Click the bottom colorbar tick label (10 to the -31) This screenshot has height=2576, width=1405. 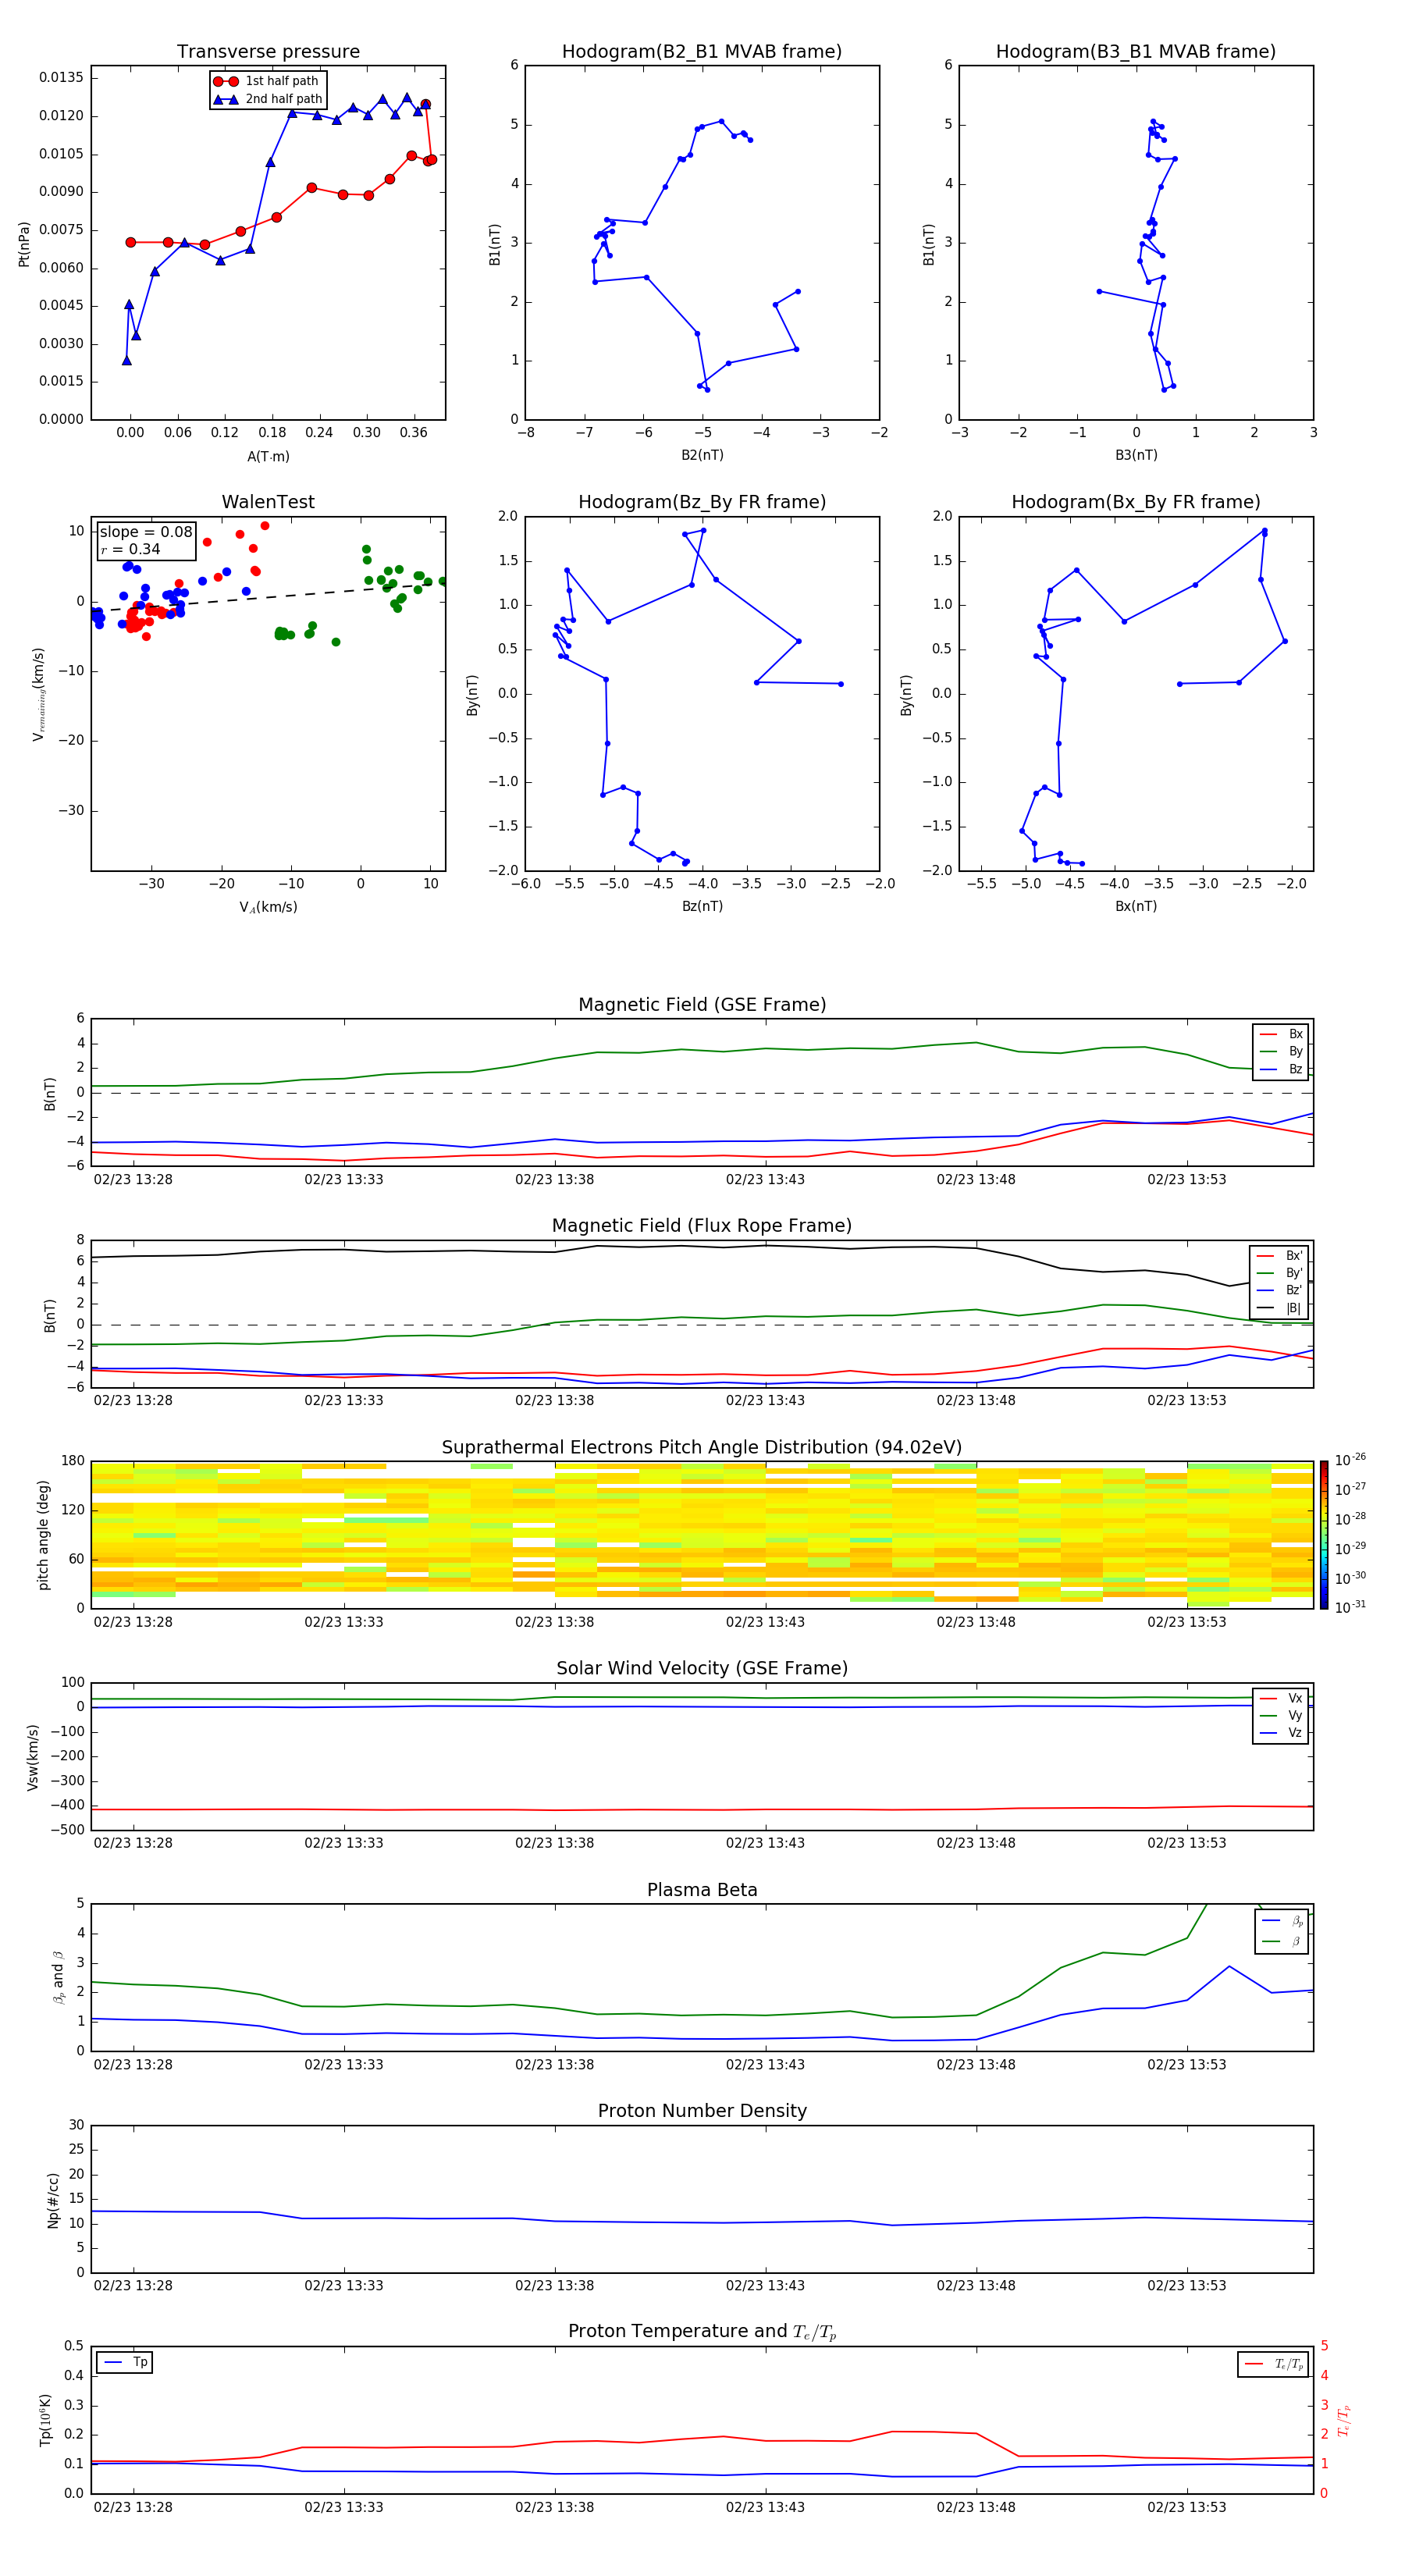click(1350, 1607)
